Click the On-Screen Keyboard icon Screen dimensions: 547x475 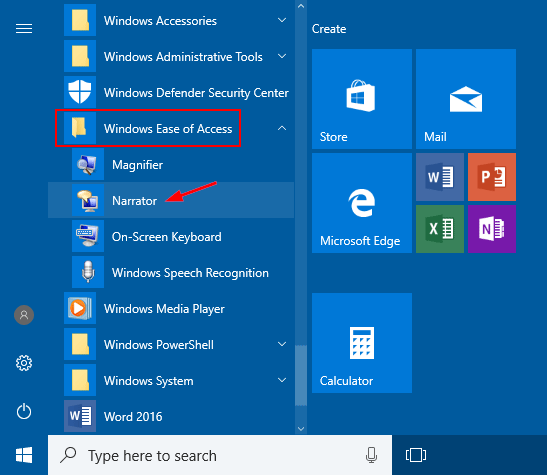point(88,236)
